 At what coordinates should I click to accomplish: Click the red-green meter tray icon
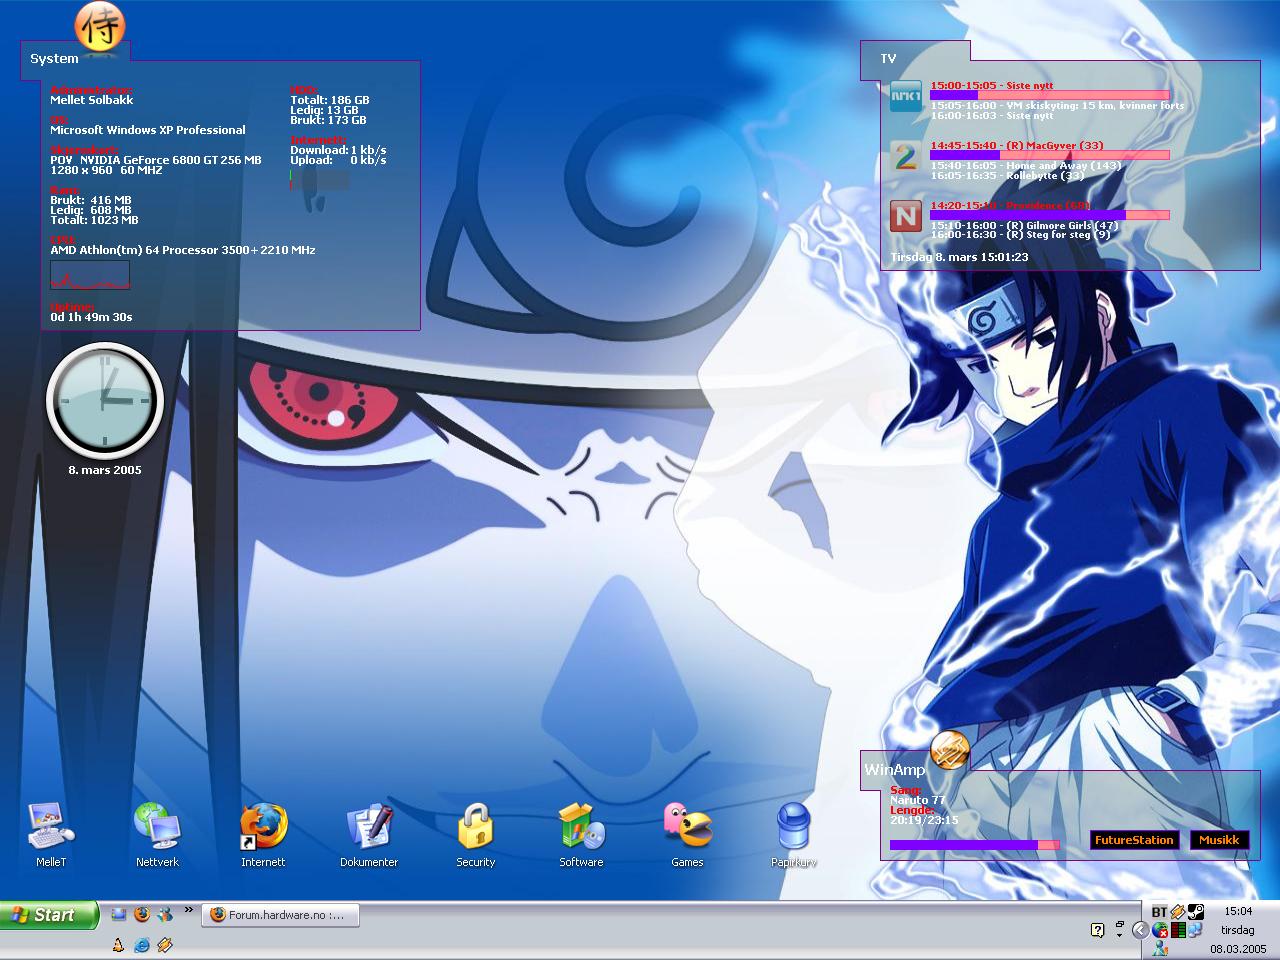point(1178,930)
